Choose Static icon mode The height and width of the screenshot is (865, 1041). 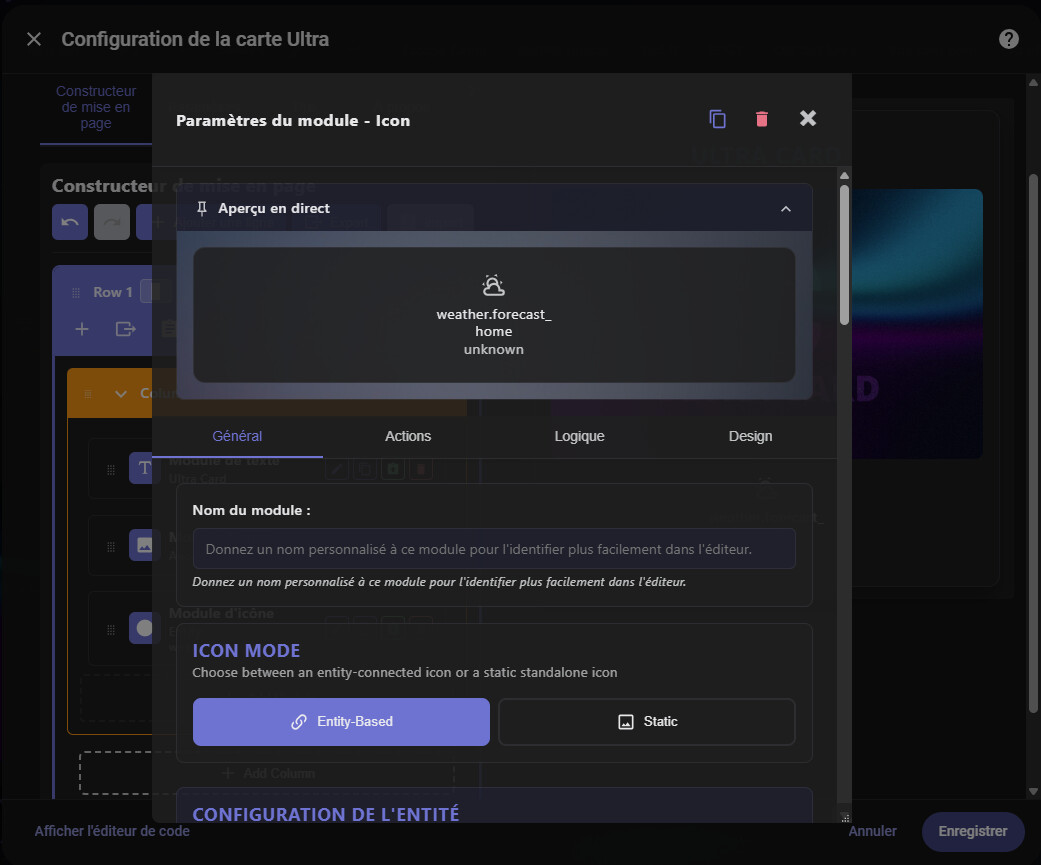tap(647, 722)
